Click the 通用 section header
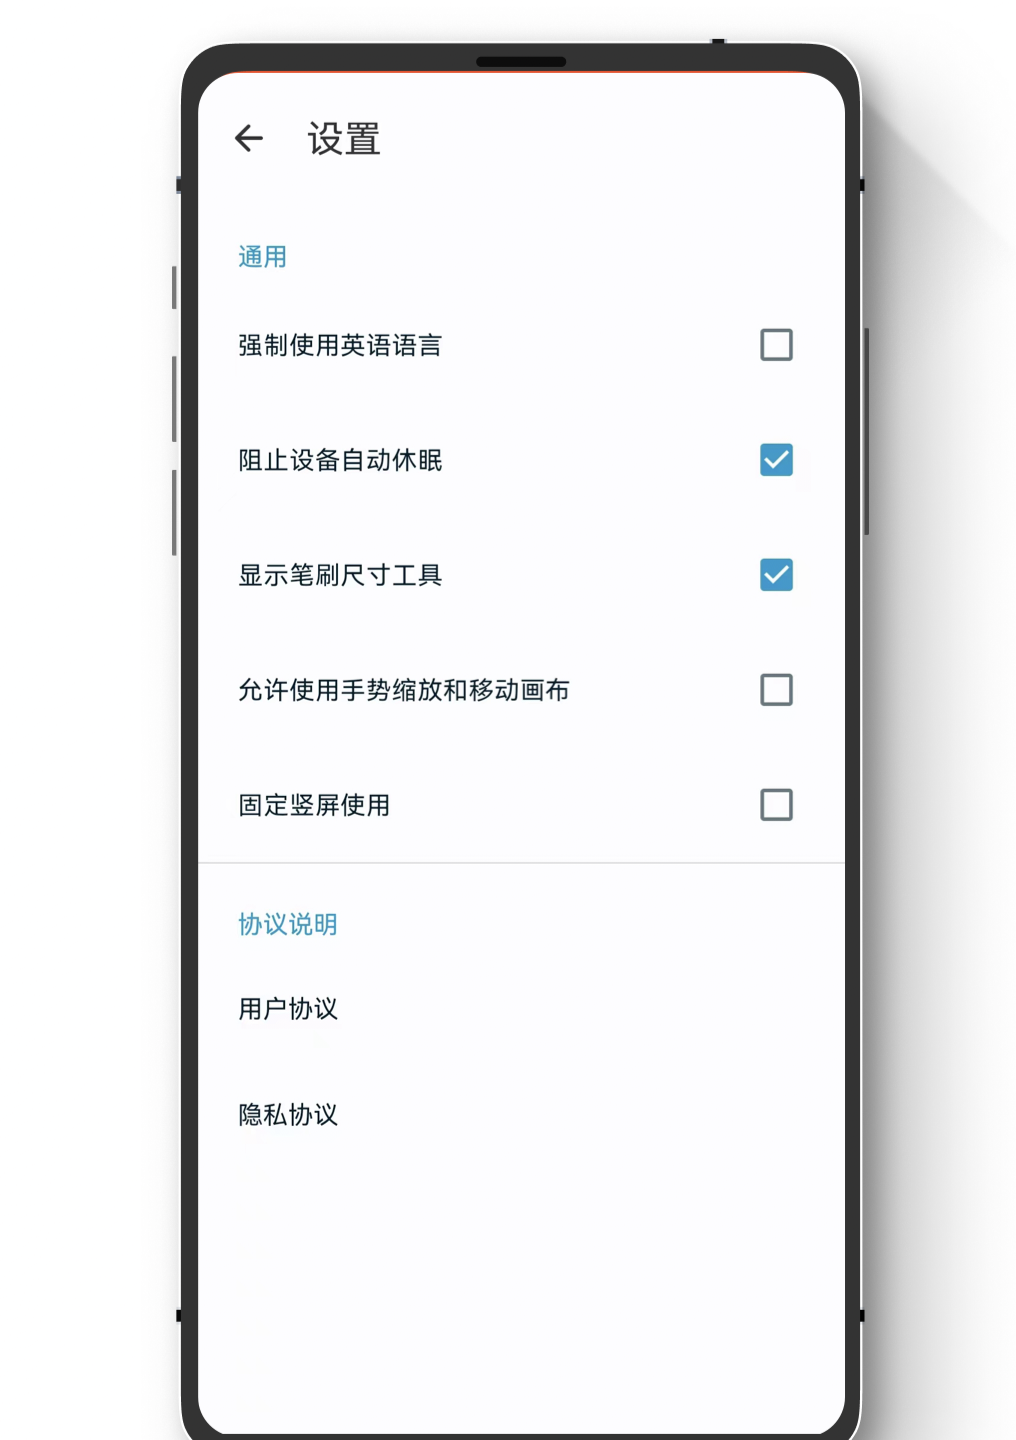Image resolution: width=1016 pixels, height=1440 pixels. coord(262,257)
